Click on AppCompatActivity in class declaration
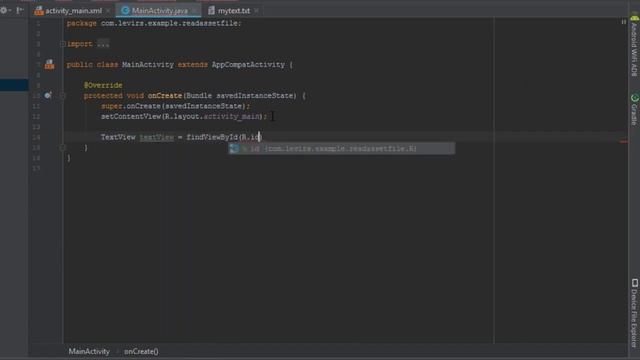 point(248,64)
